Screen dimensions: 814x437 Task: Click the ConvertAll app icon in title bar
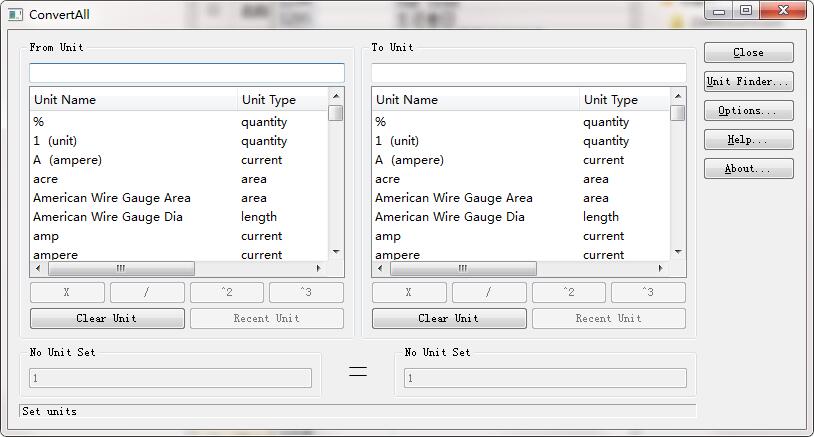point(16,15)
